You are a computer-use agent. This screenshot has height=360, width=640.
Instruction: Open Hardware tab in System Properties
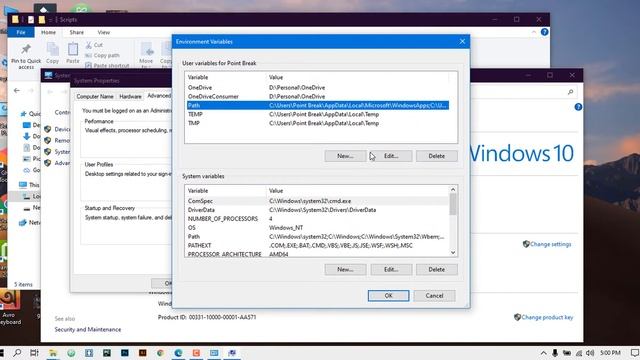coord(130,96)
